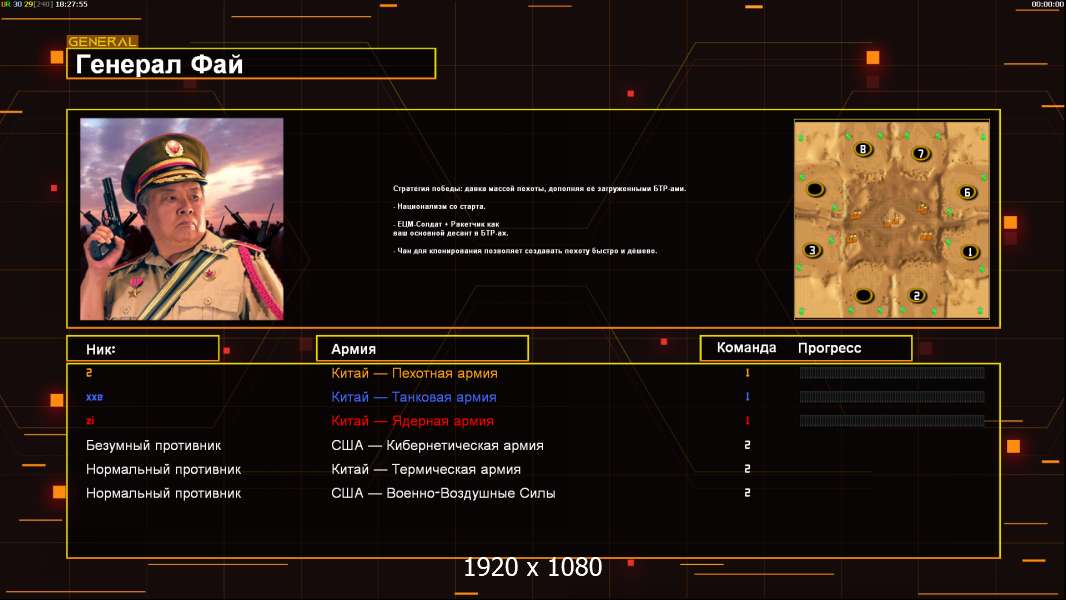Click the 18:27:55 clock readout
The height and width of the screenshot is (600, 1066).
[71, 4]
